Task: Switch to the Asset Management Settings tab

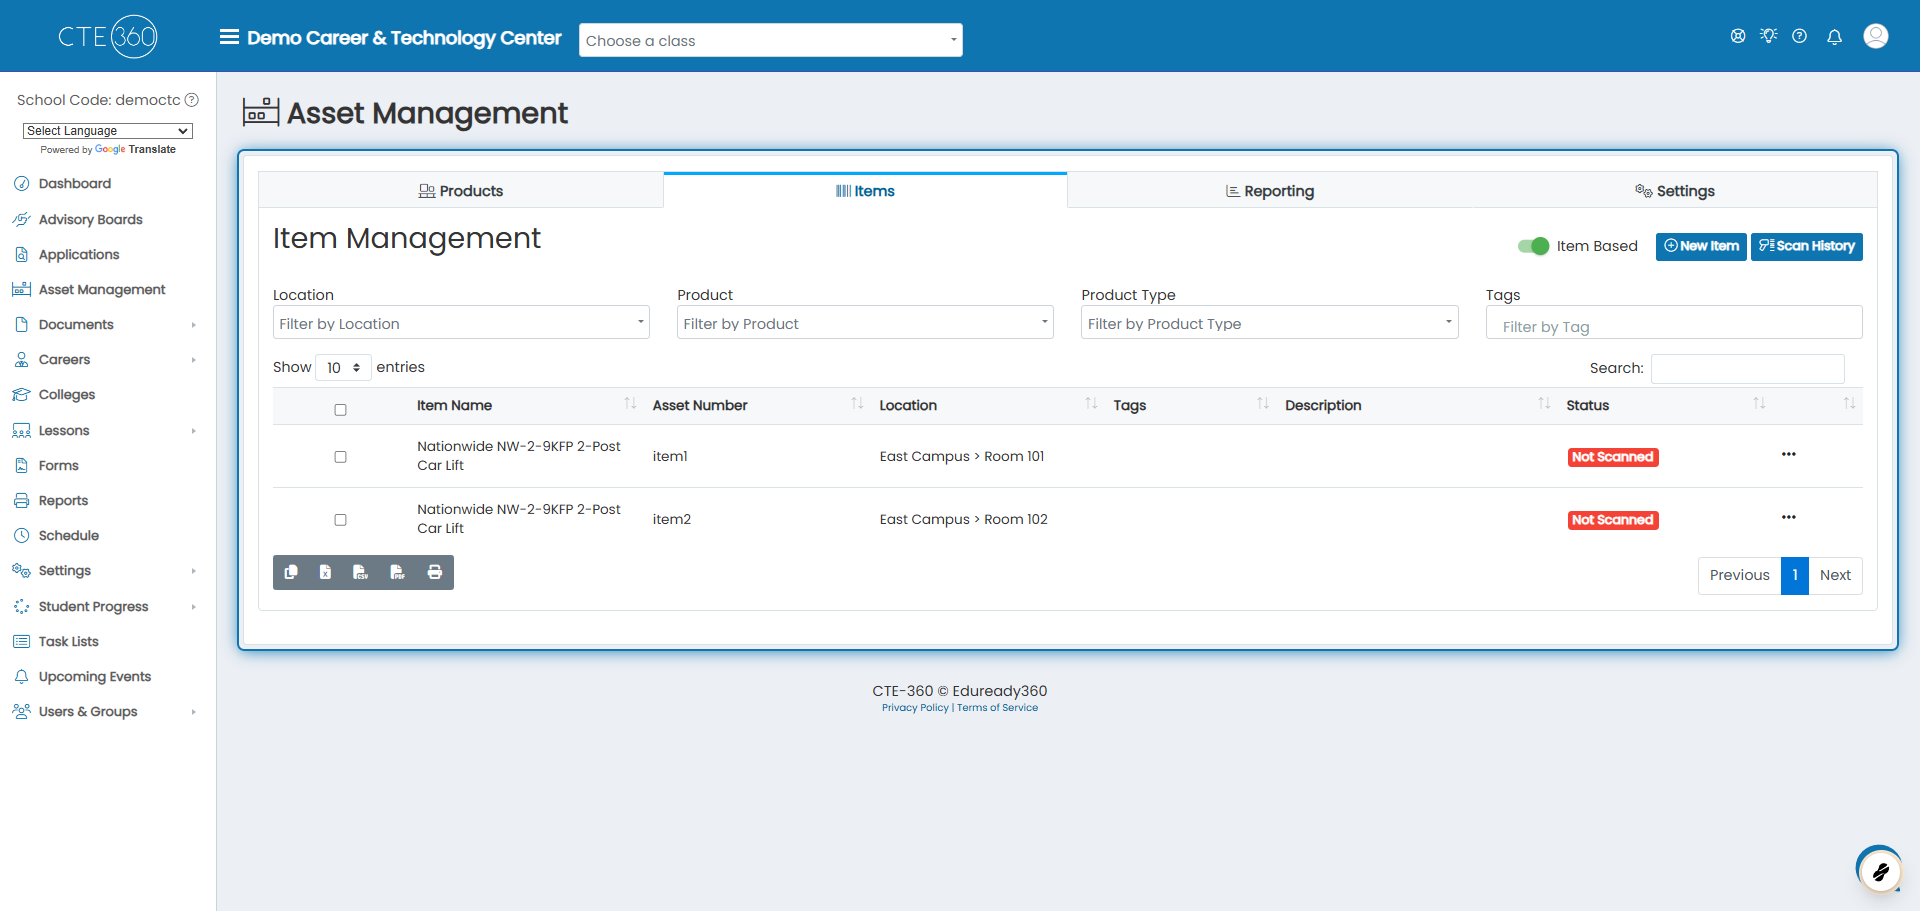Action: click(1675, 191)
